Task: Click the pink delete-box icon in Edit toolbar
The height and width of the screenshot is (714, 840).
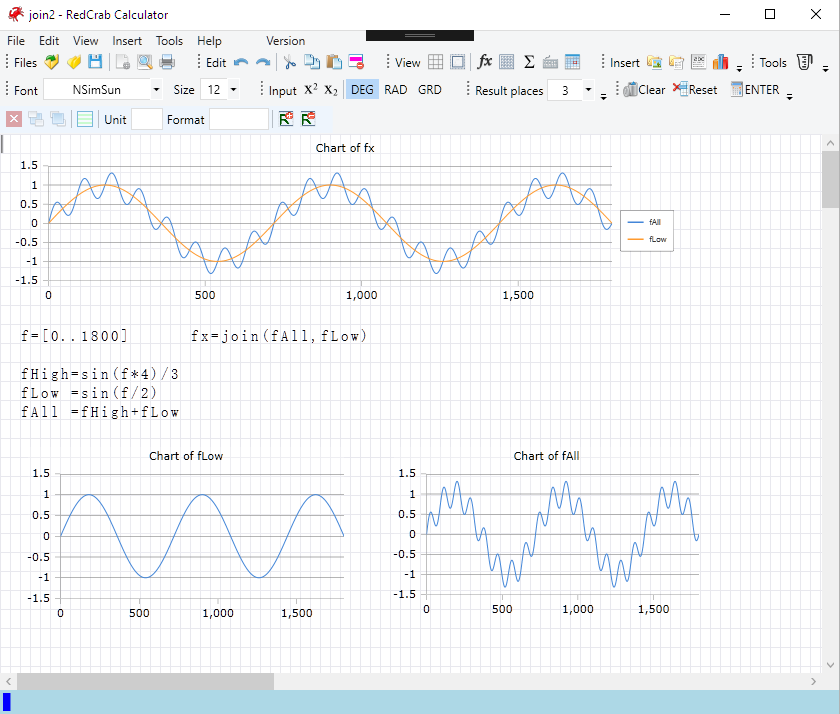Action: click(356, 62)
